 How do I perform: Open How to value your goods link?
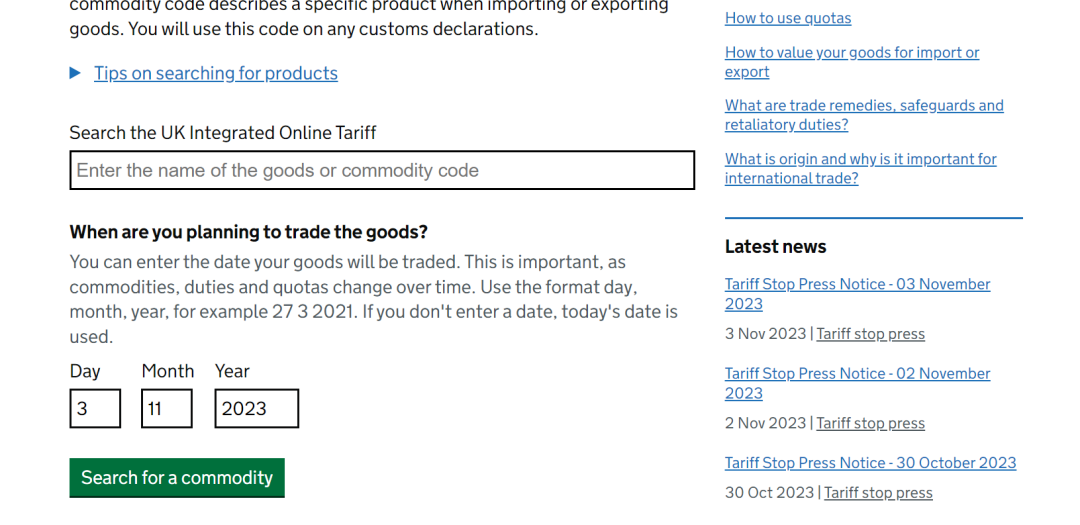click(852, 62)
